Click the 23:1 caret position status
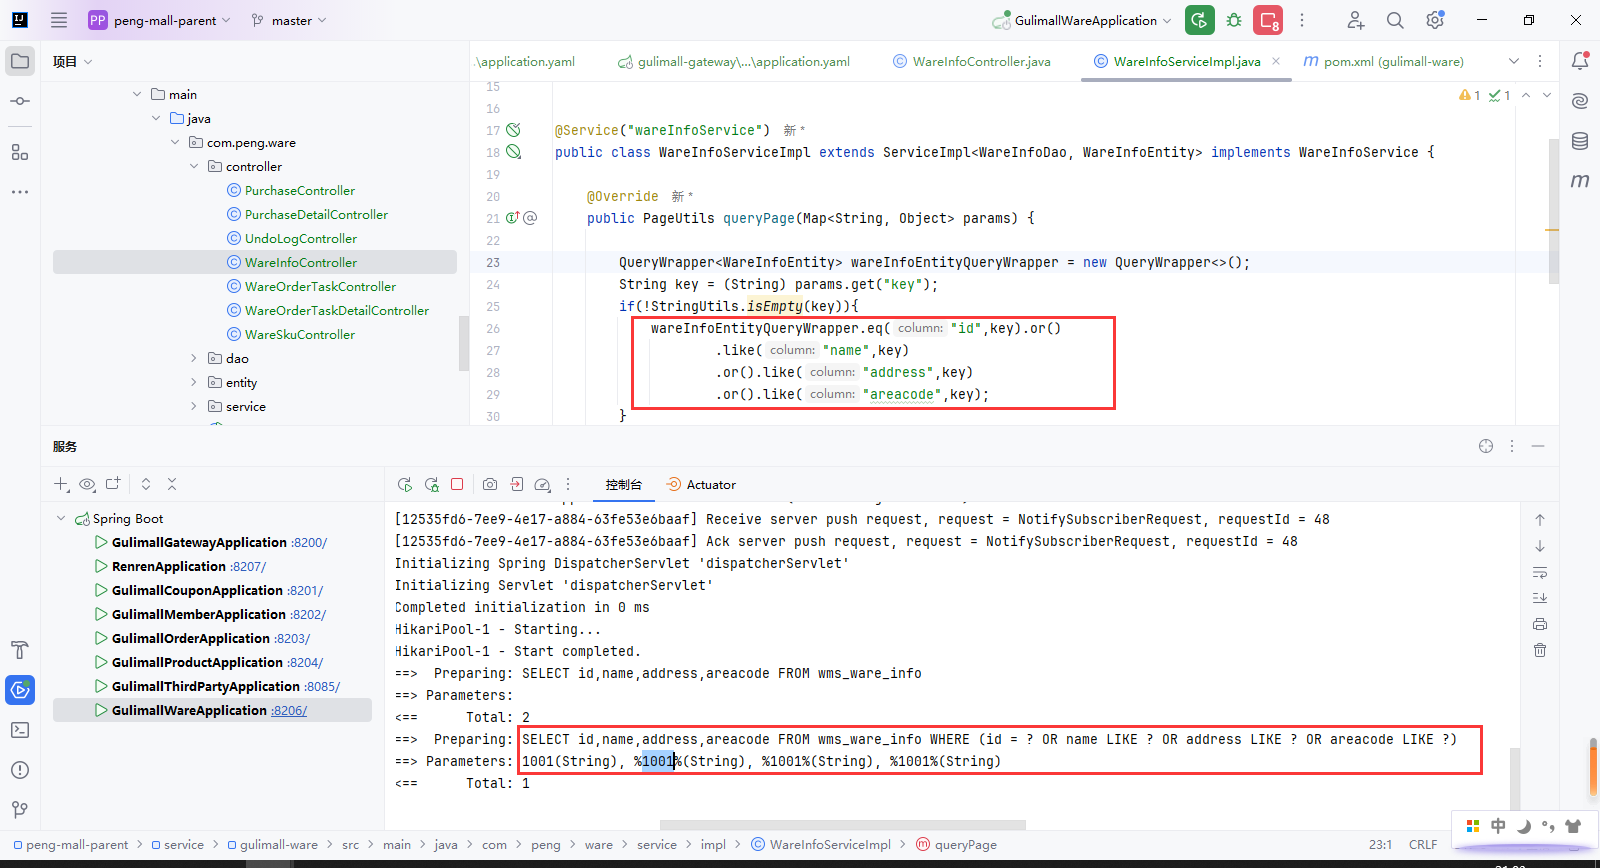 1380,844
